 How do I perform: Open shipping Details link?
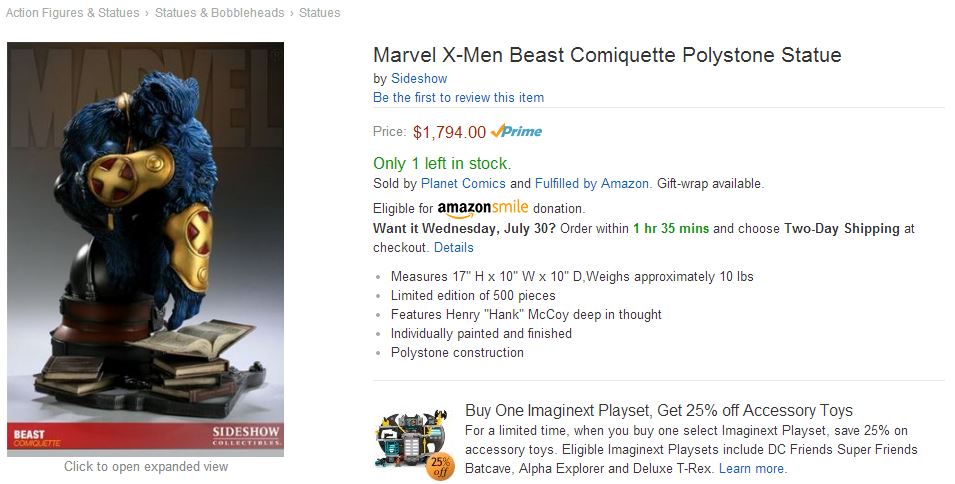click(x=454, y=247)
